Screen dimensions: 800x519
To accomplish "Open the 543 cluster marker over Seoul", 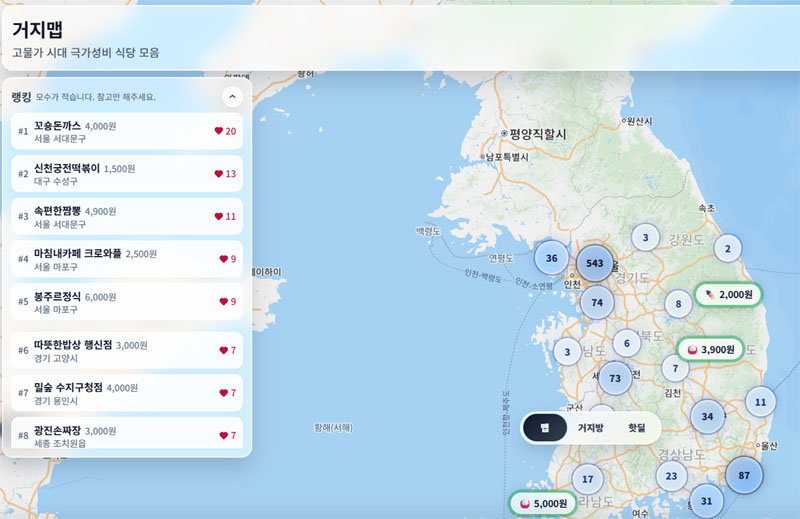I will [595, 263].
